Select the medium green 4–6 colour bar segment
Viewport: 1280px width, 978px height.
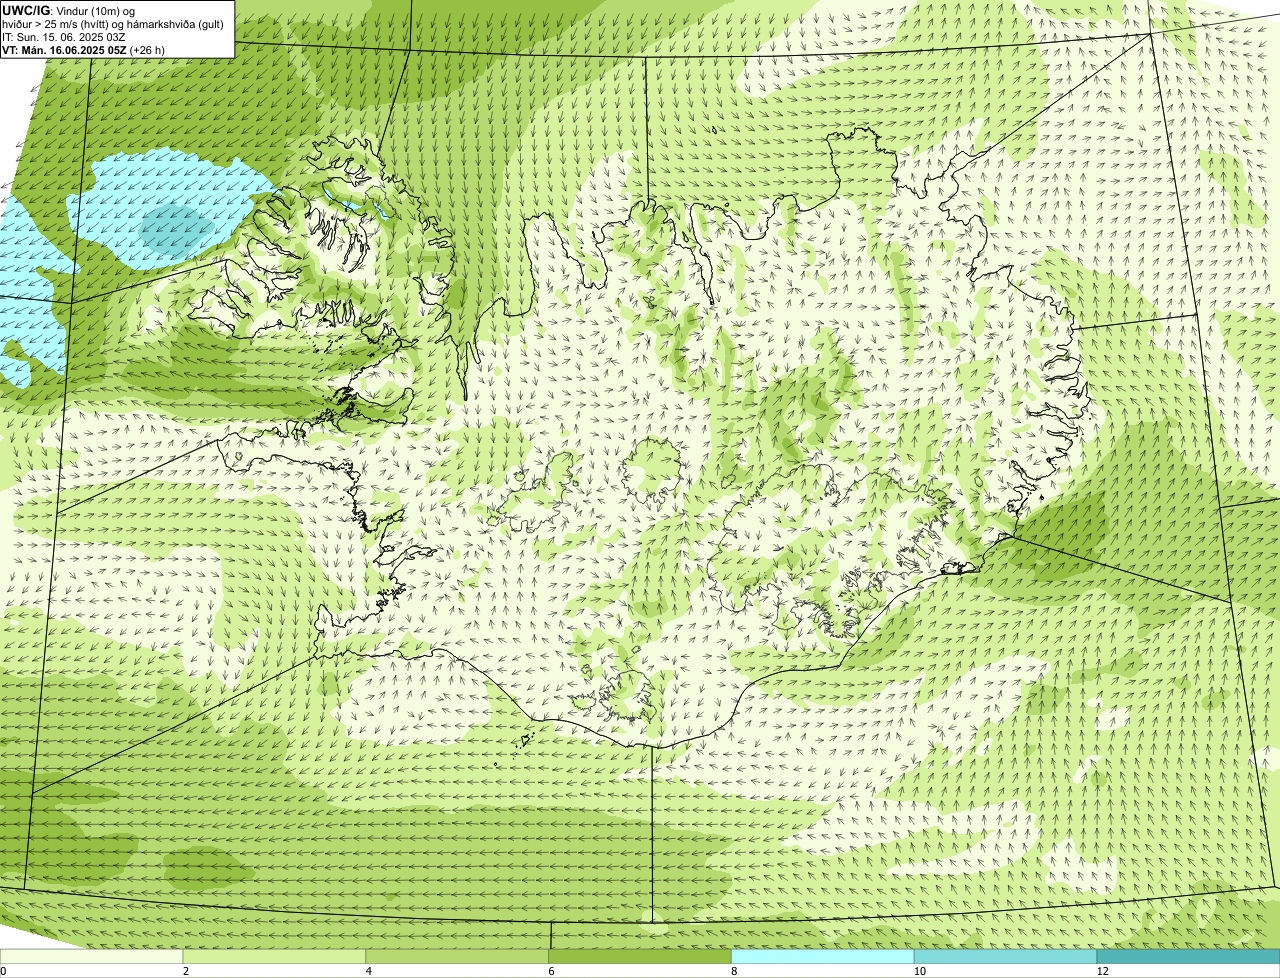click(x=457, y=956)
